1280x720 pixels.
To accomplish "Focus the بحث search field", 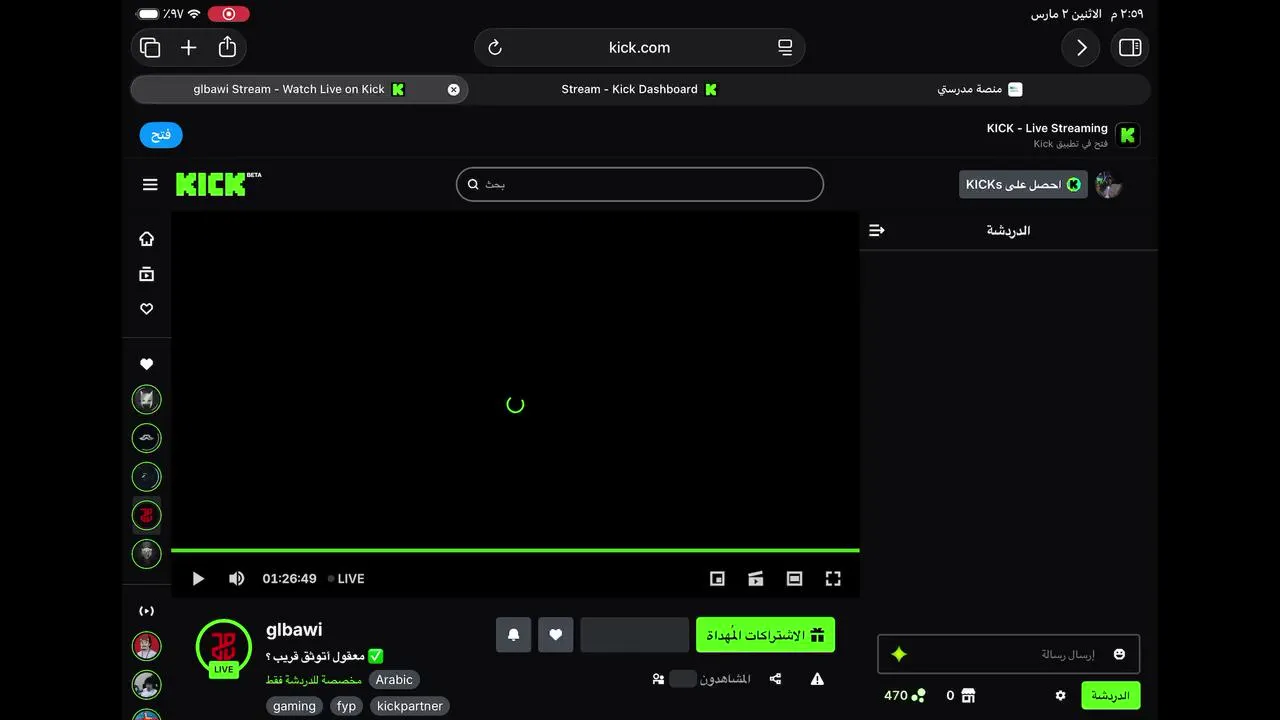I will [640, 184].
